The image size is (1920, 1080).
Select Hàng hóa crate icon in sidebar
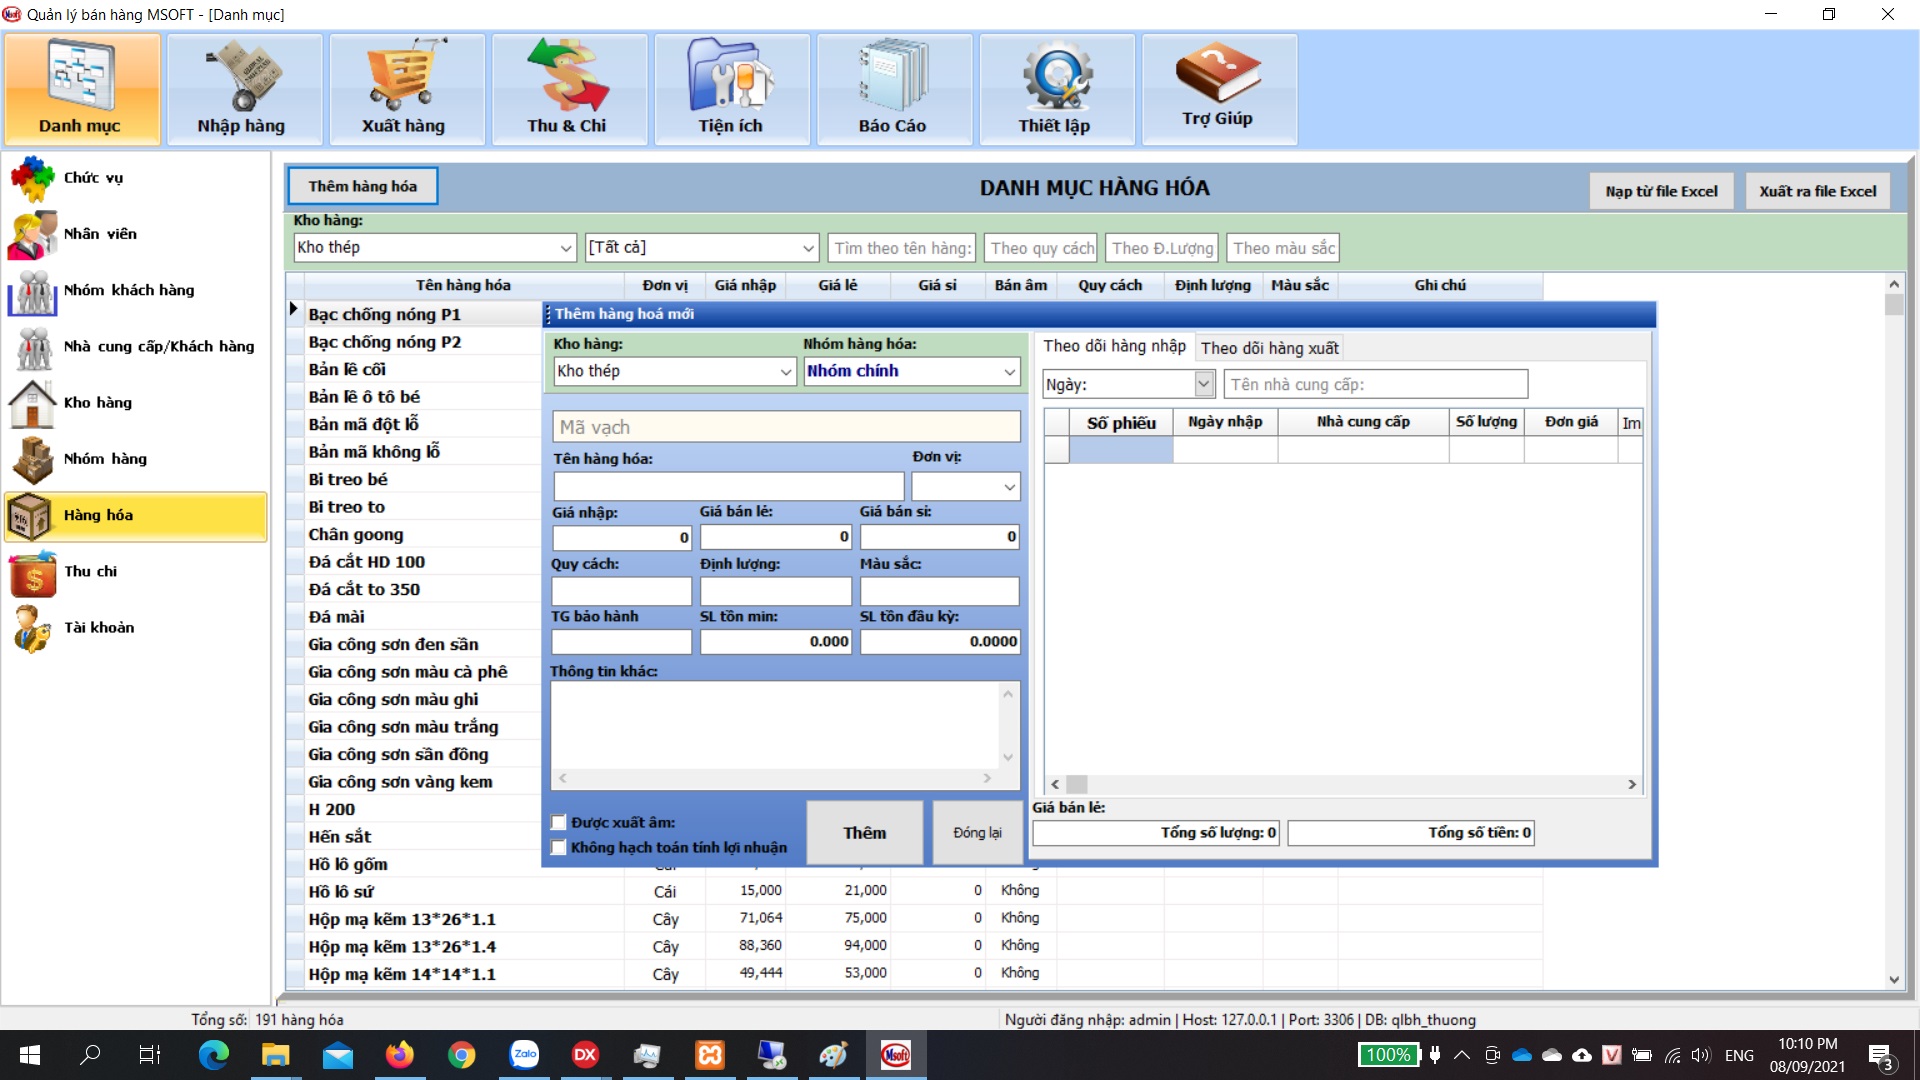coord(30,516)
